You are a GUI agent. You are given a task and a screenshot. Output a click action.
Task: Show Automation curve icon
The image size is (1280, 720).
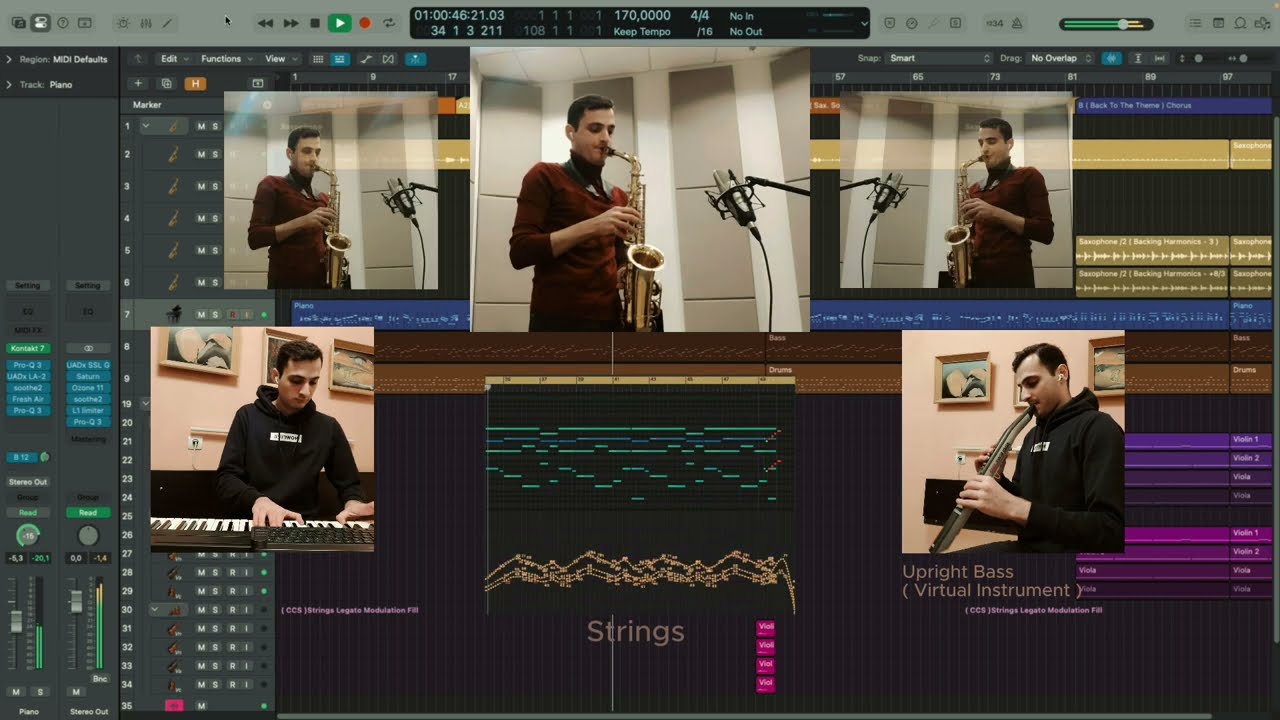[366, 59]
